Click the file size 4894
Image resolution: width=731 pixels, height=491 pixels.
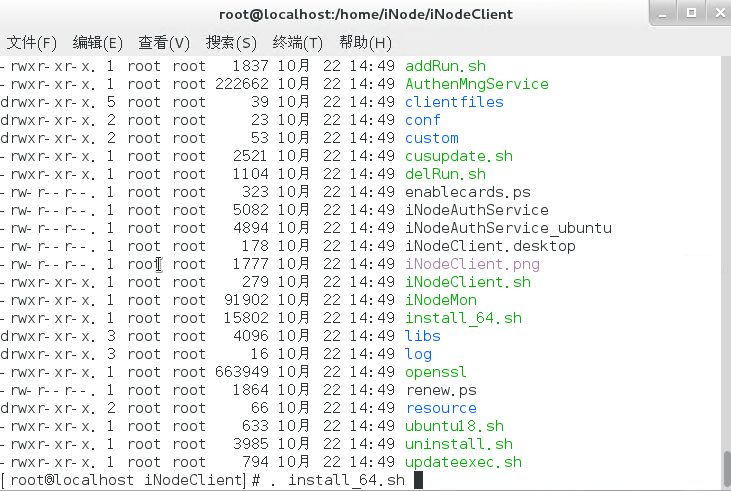pyautogui.click(x=251, y=228)
